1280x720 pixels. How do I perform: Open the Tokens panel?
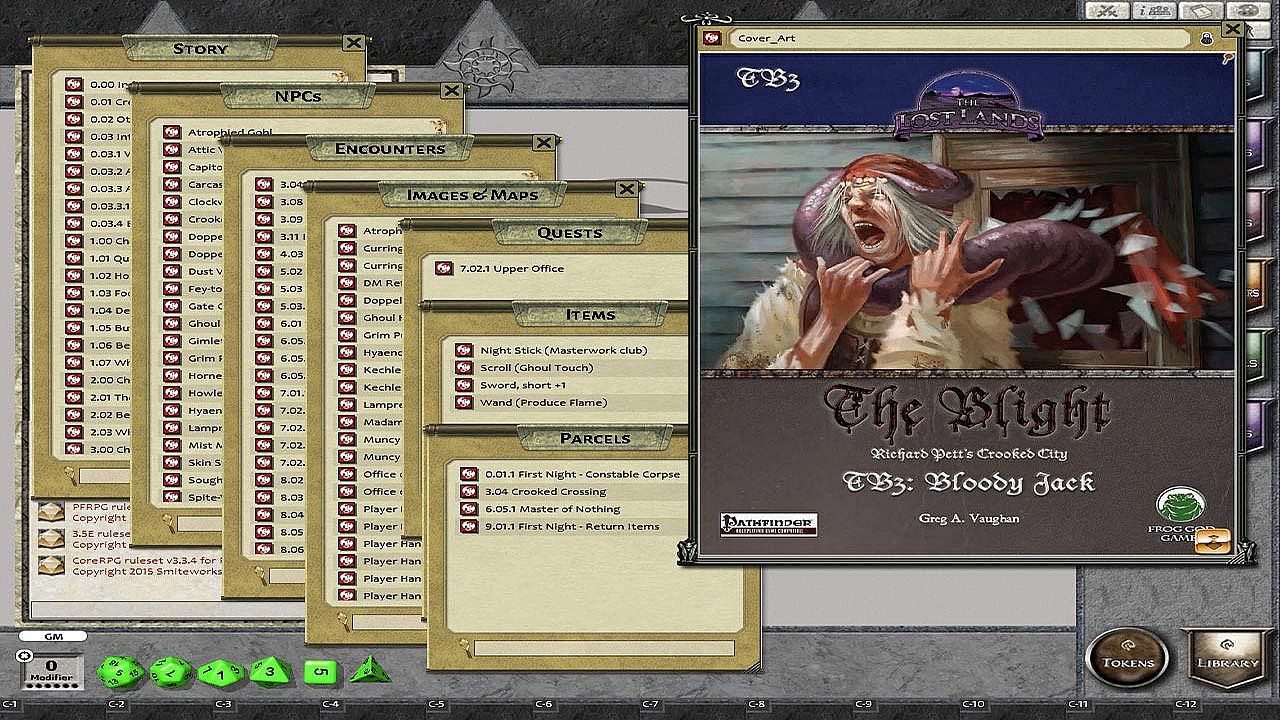click(1128, 657)
